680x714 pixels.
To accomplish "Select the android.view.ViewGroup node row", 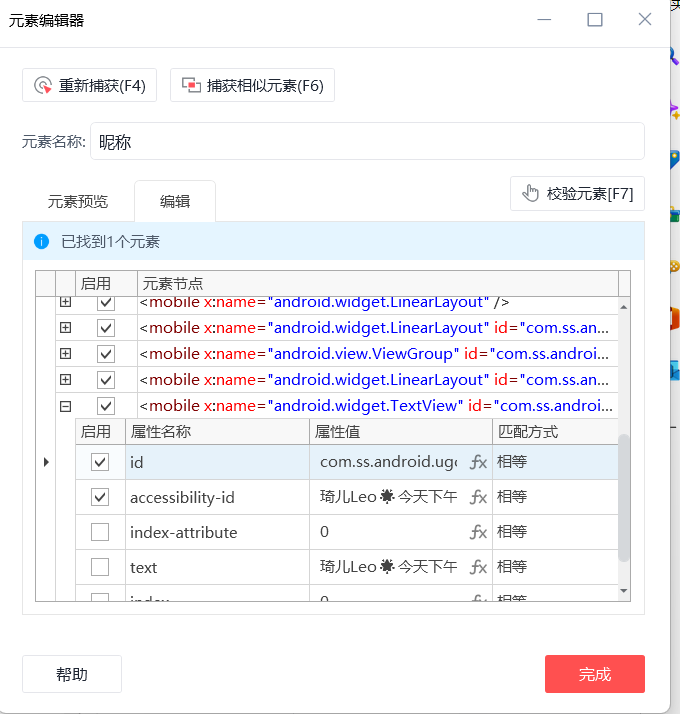I will [x=377, y=354].
